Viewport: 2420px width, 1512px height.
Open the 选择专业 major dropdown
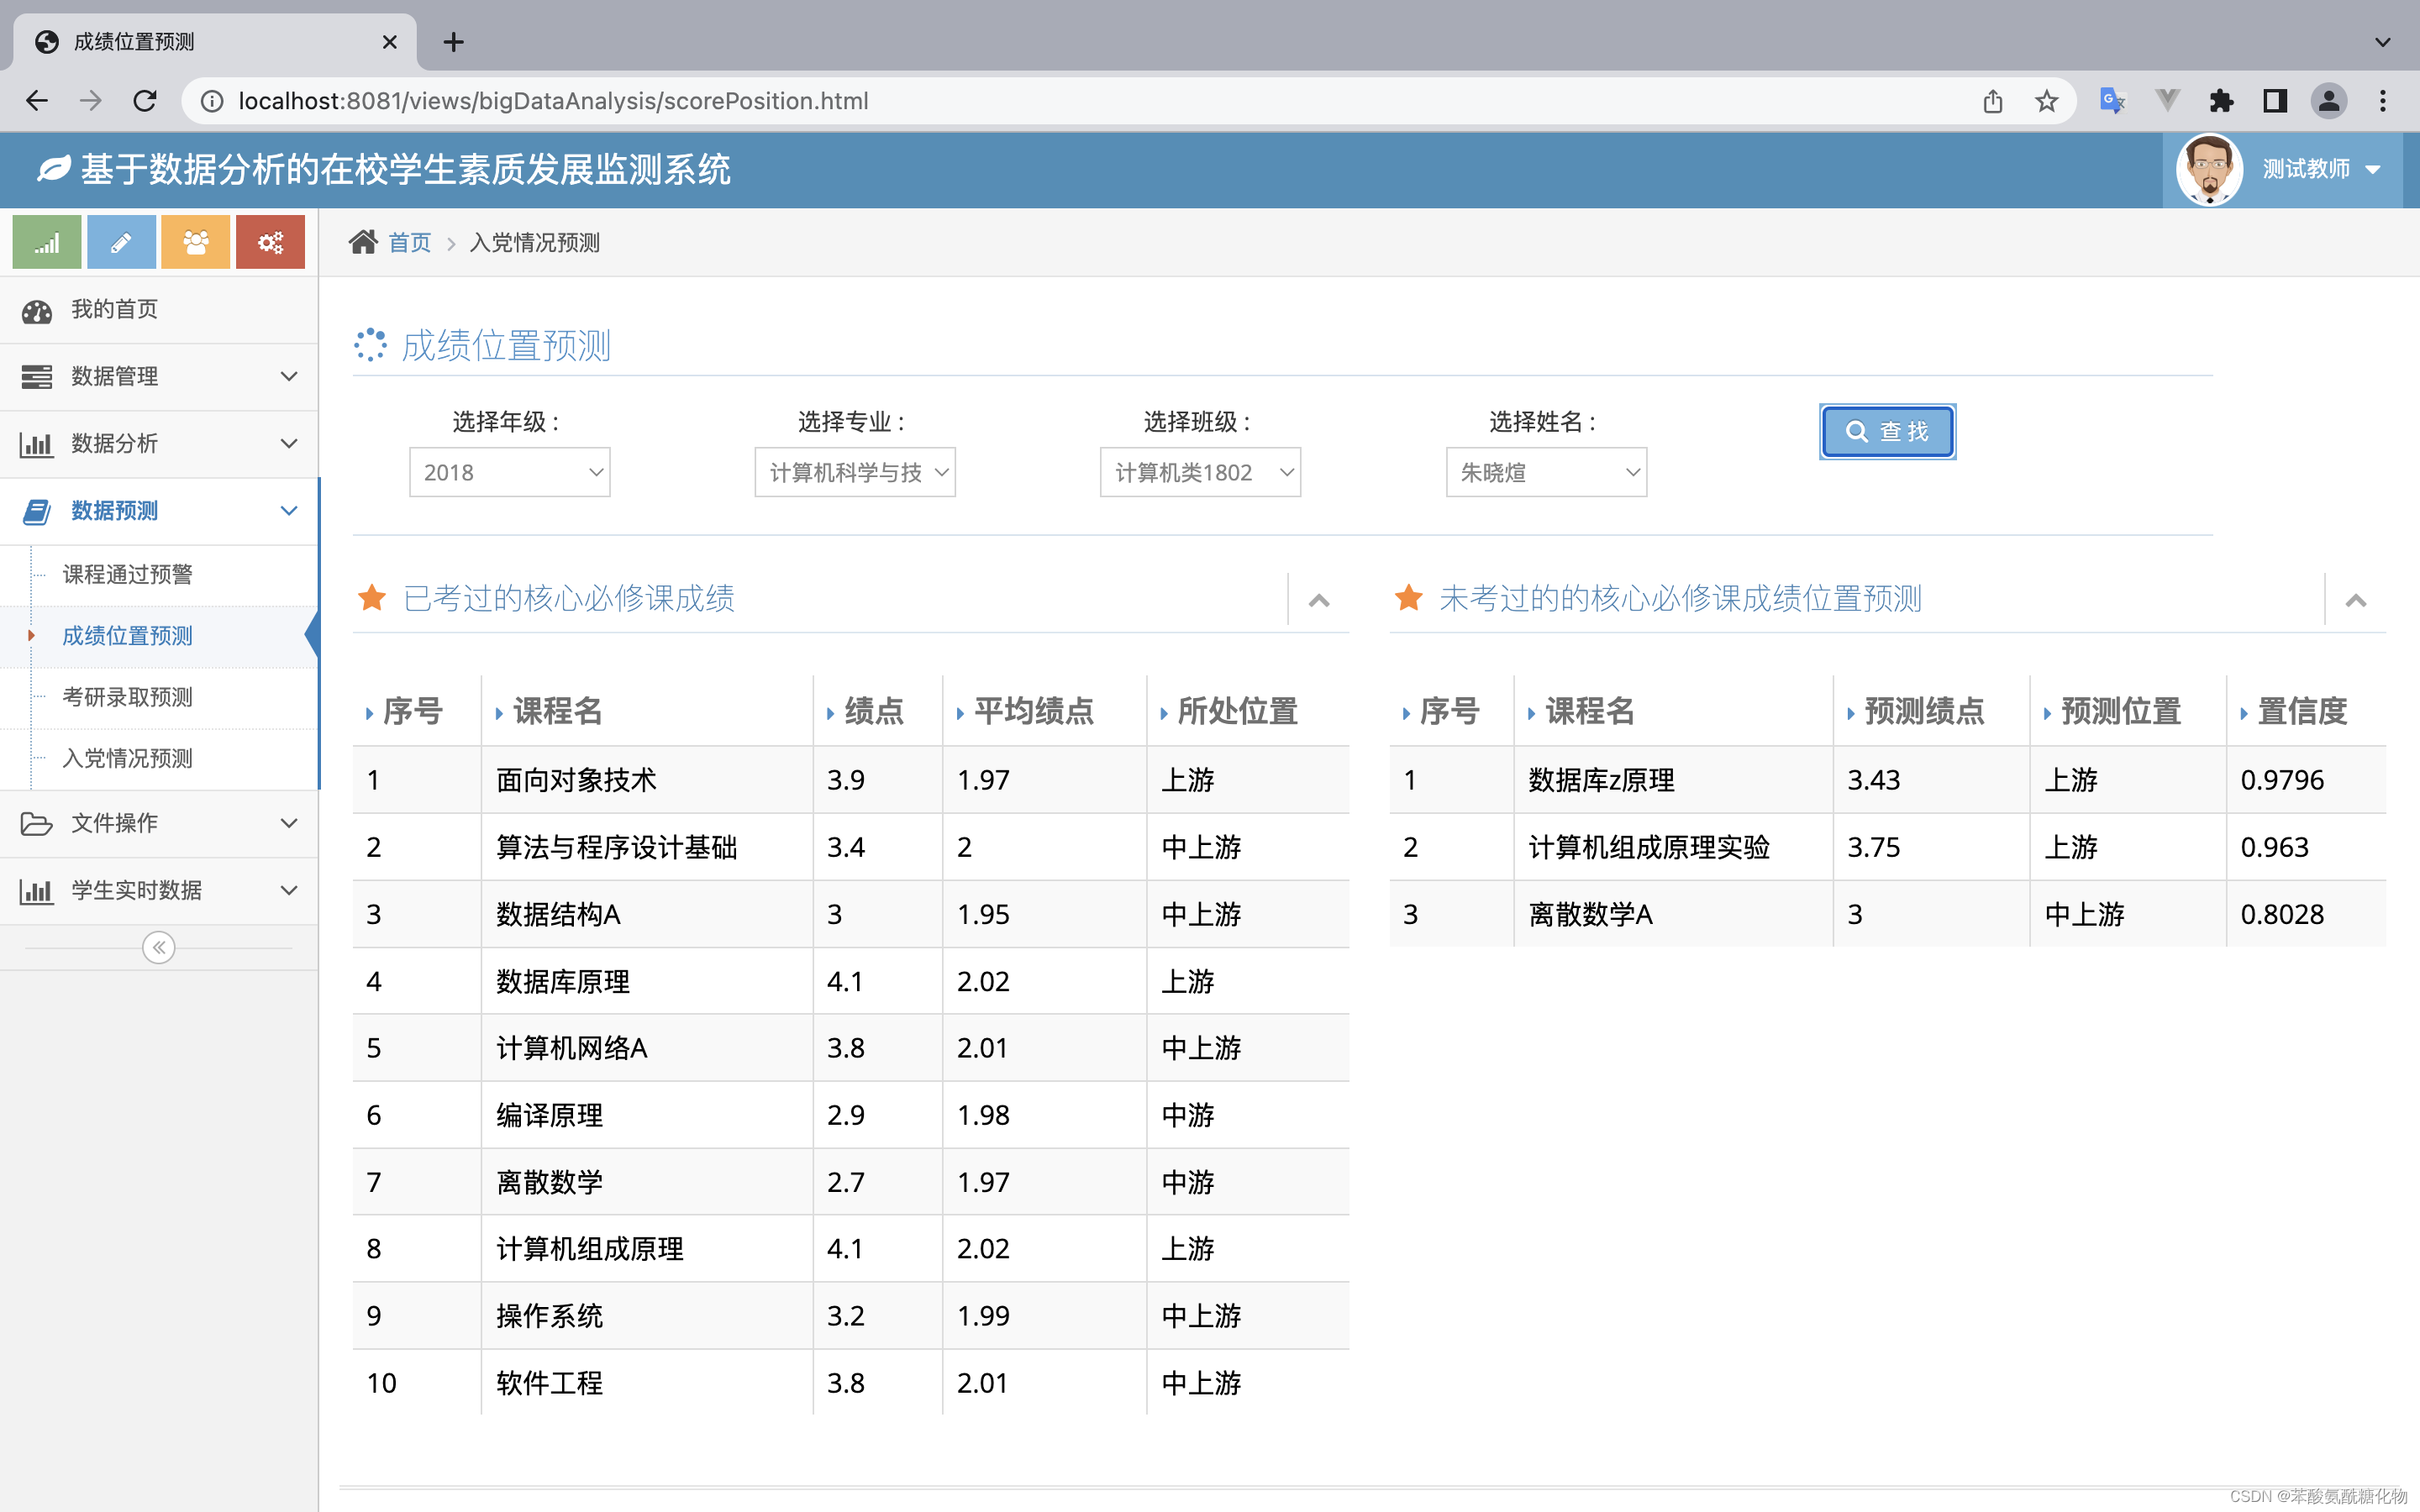[855, 472]
